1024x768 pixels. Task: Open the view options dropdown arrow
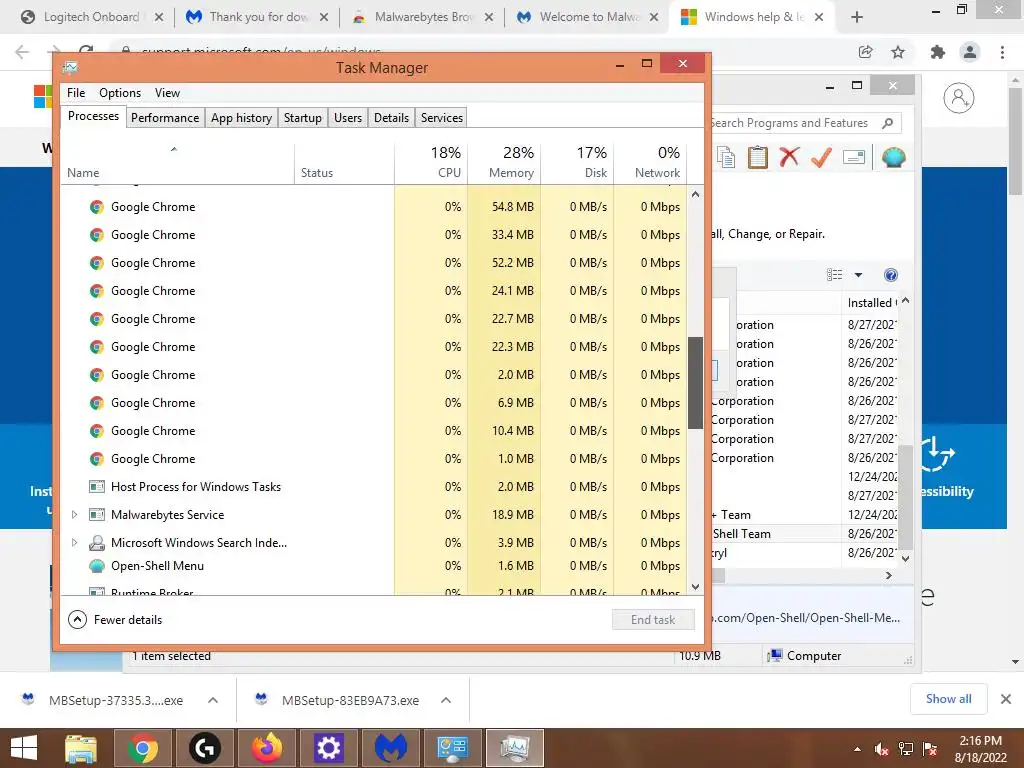(858, 275)
